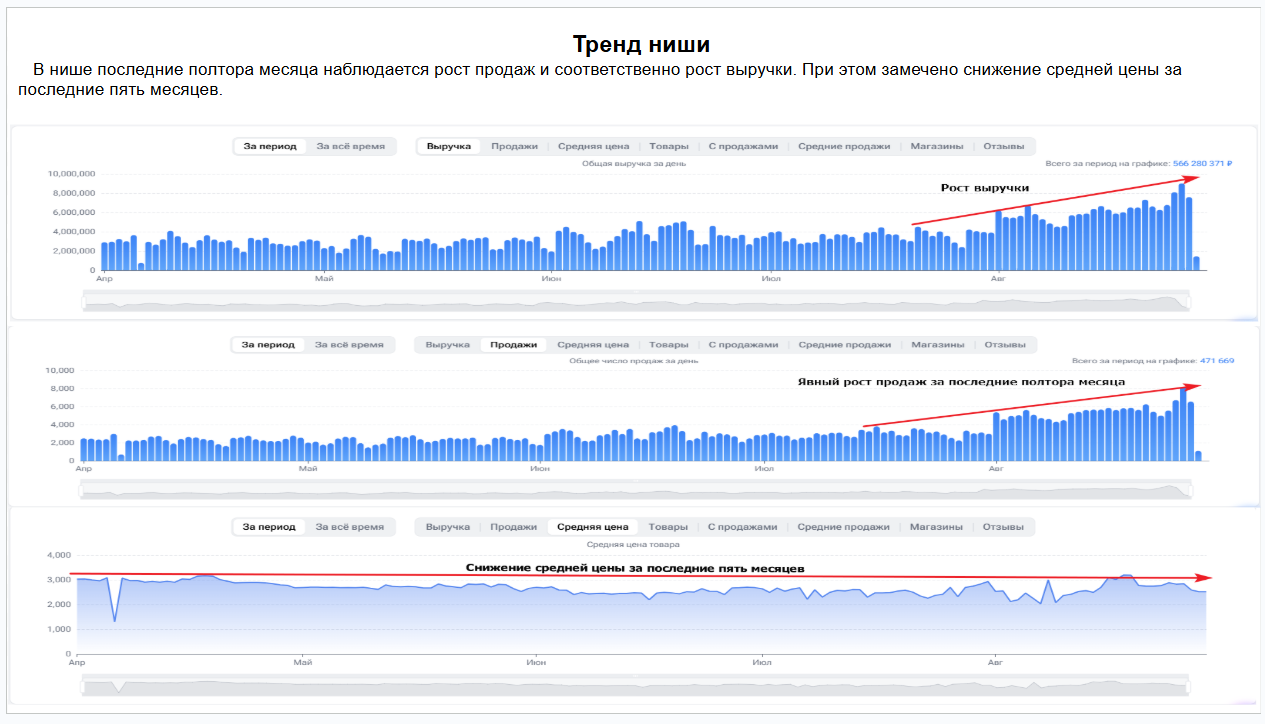Switch bottom chart to "Выручка" tab

click(447, 527)
